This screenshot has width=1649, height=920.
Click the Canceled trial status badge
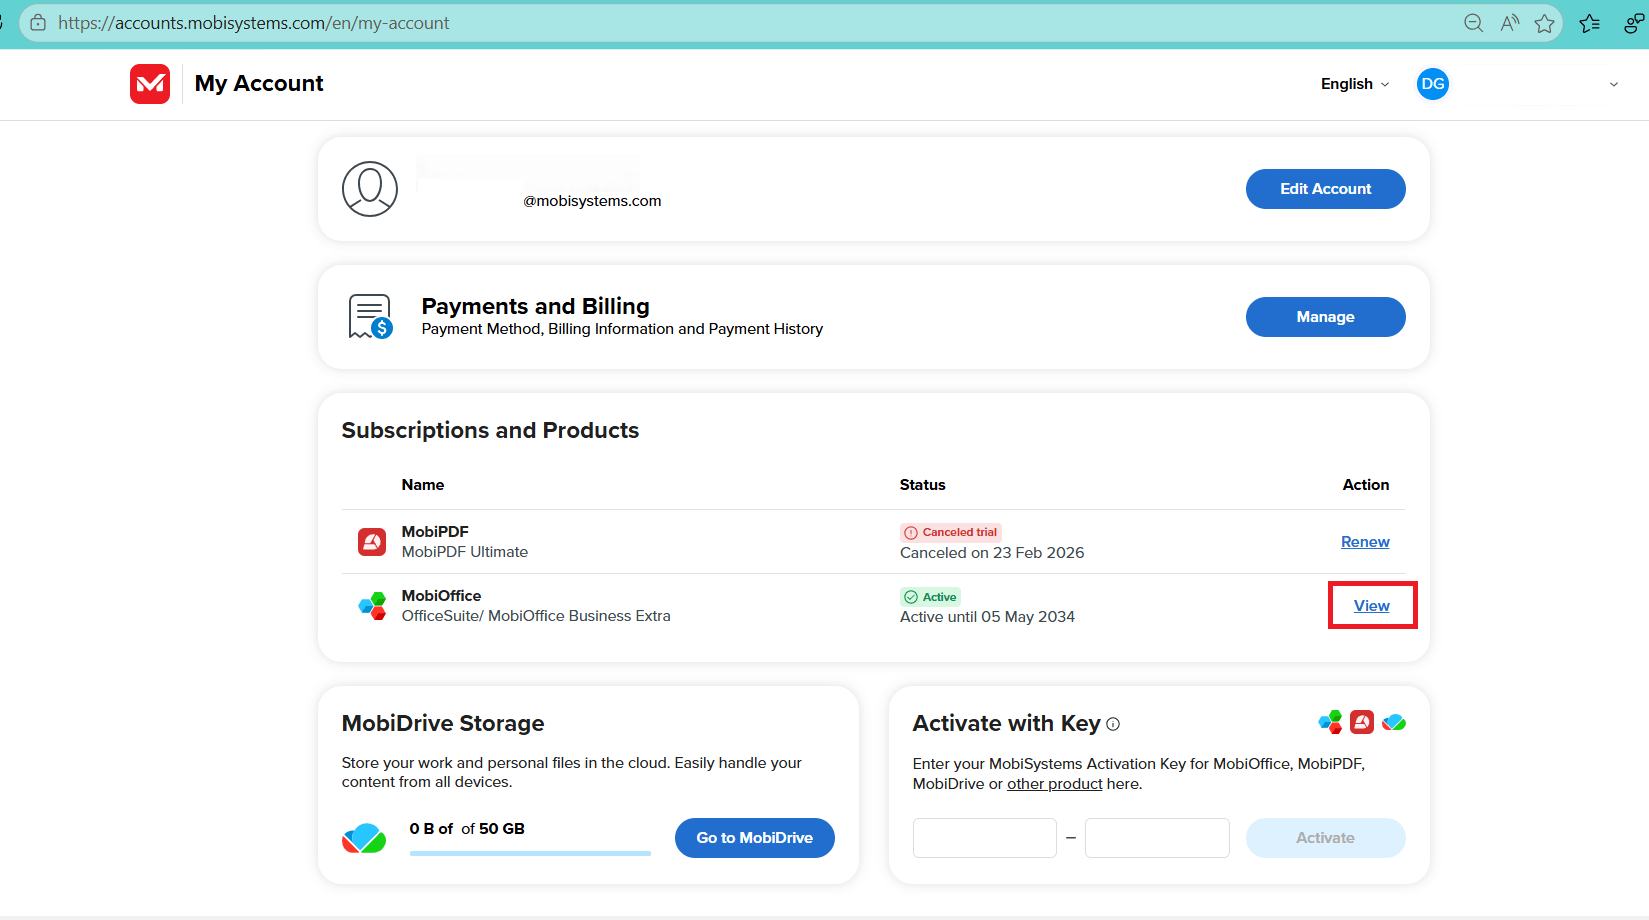(951, 533)
